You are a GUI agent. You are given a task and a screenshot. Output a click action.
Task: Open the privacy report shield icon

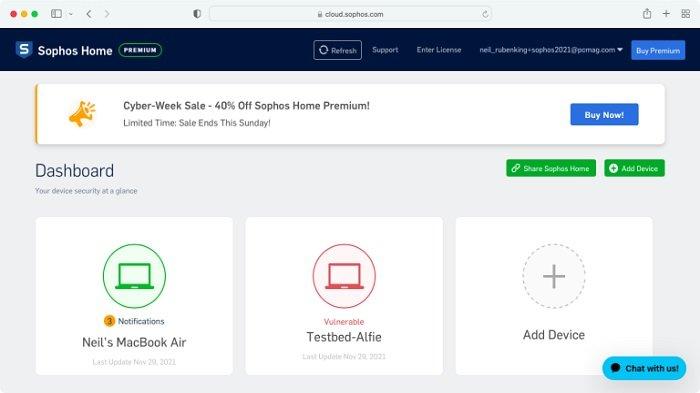pyautogui.click(x=197, y=14)
